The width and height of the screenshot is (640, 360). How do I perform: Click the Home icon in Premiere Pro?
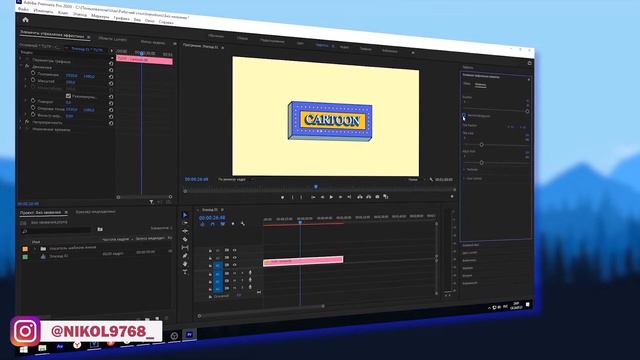point(25,20)
